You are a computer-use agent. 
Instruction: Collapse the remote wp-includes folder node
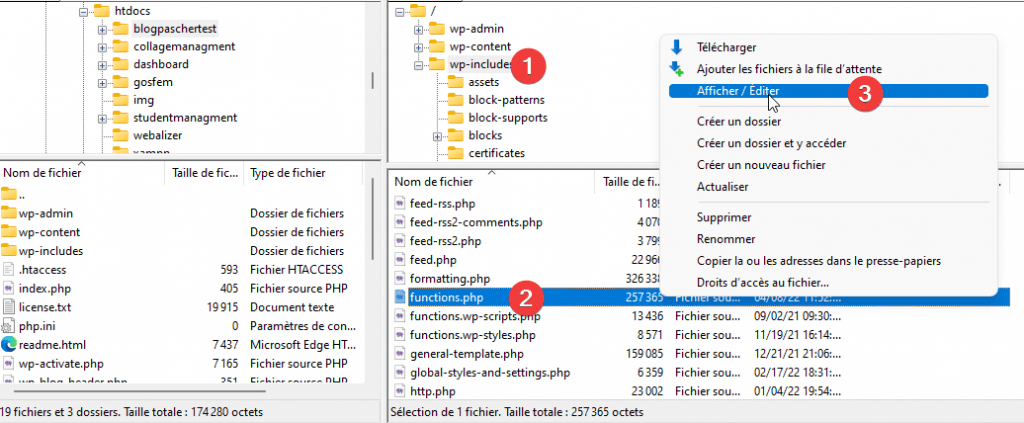418,65
